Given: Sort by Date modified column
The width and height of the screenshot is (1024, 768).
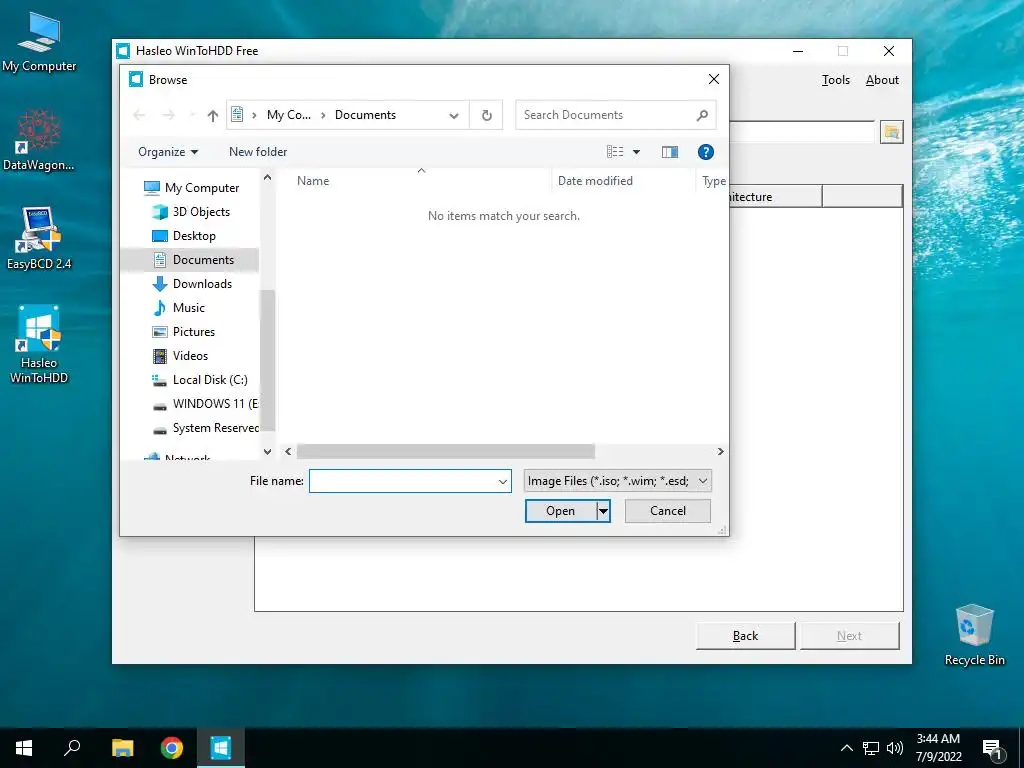Looking at the screenshot, I should tap(624, 181).
